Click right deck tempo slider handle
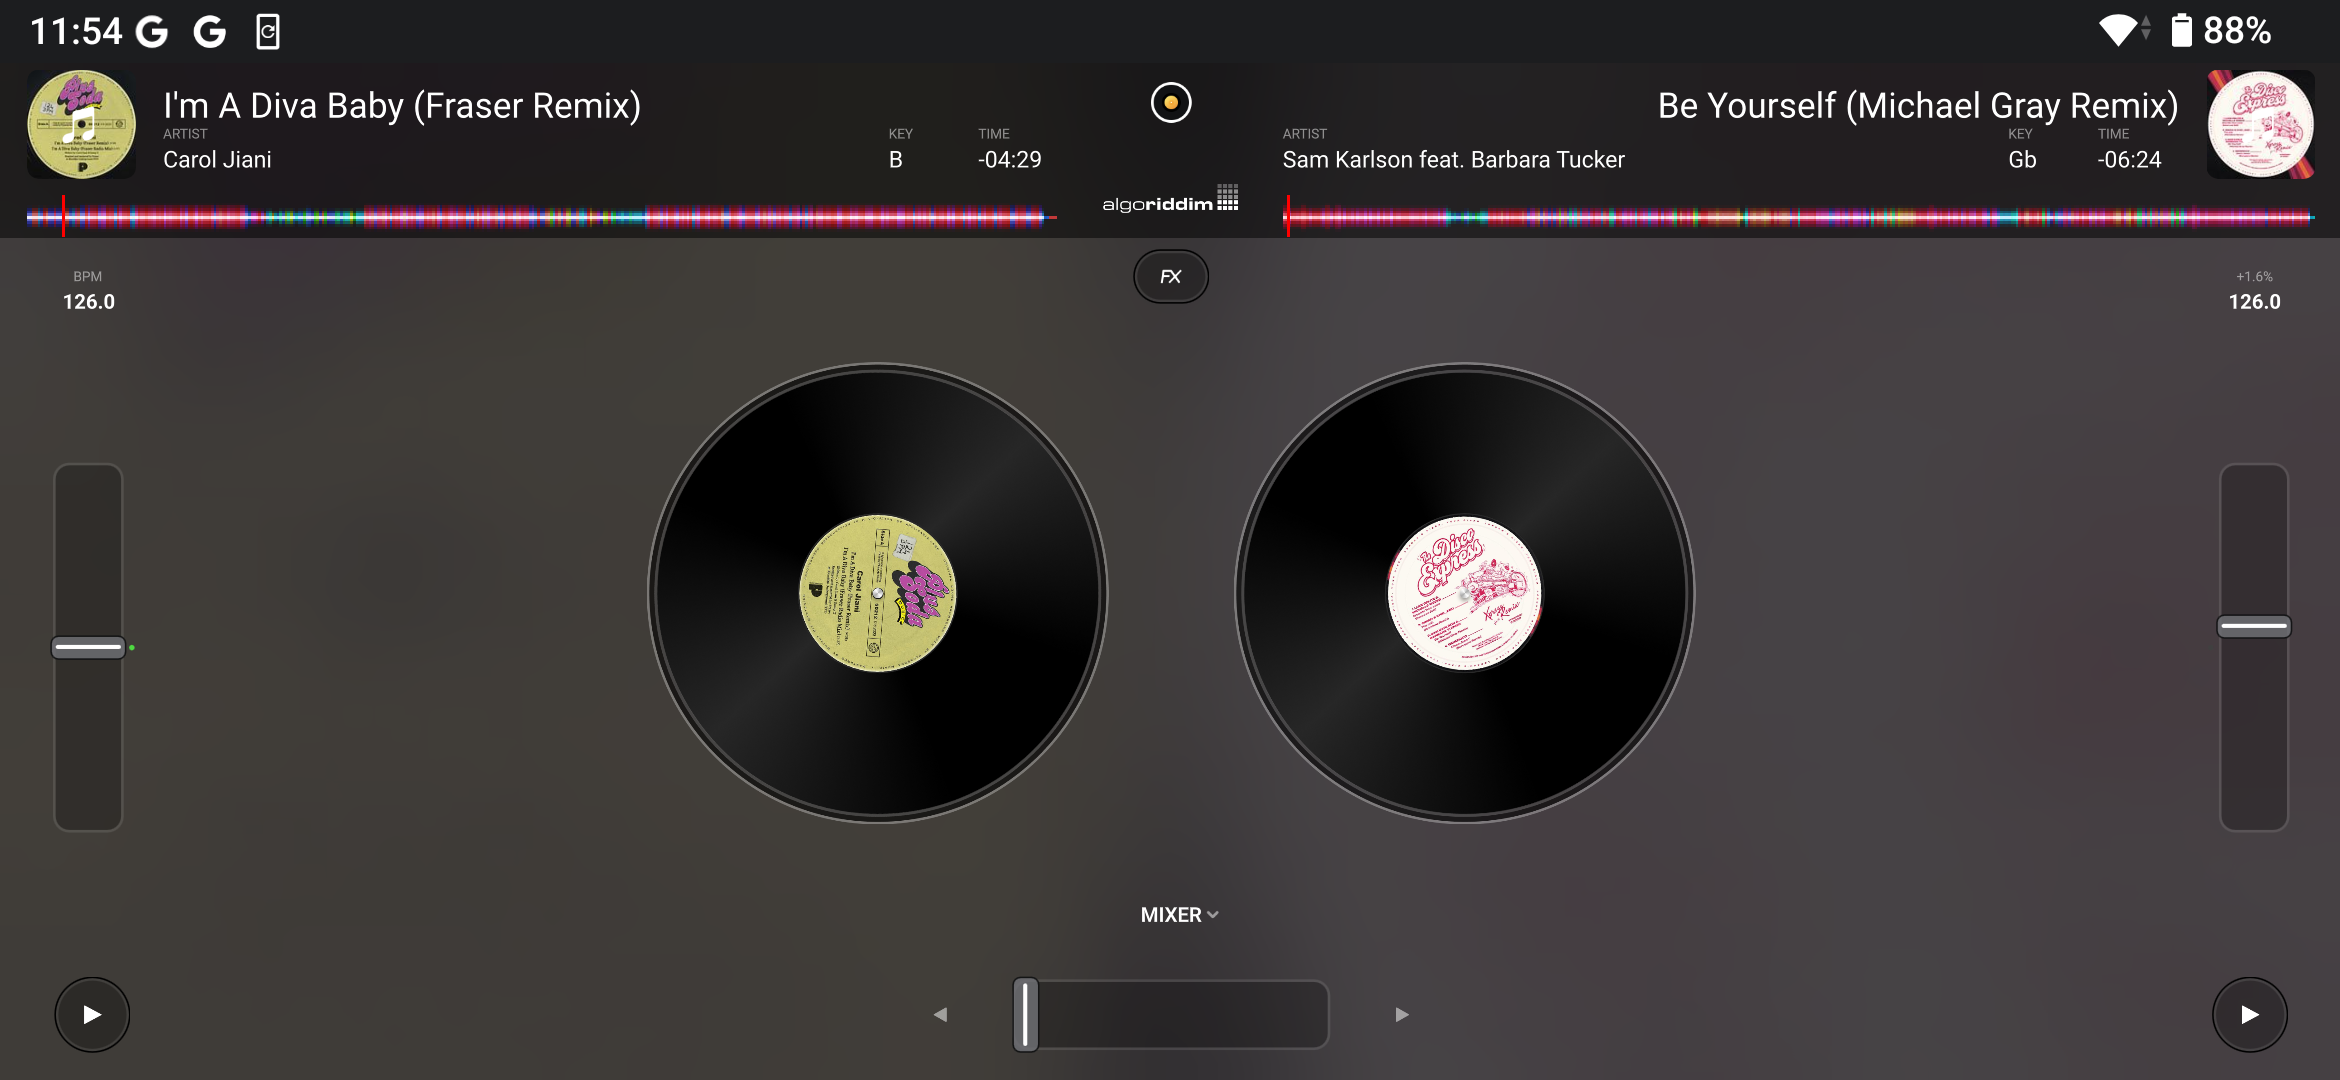 [x=2253, y=627]
